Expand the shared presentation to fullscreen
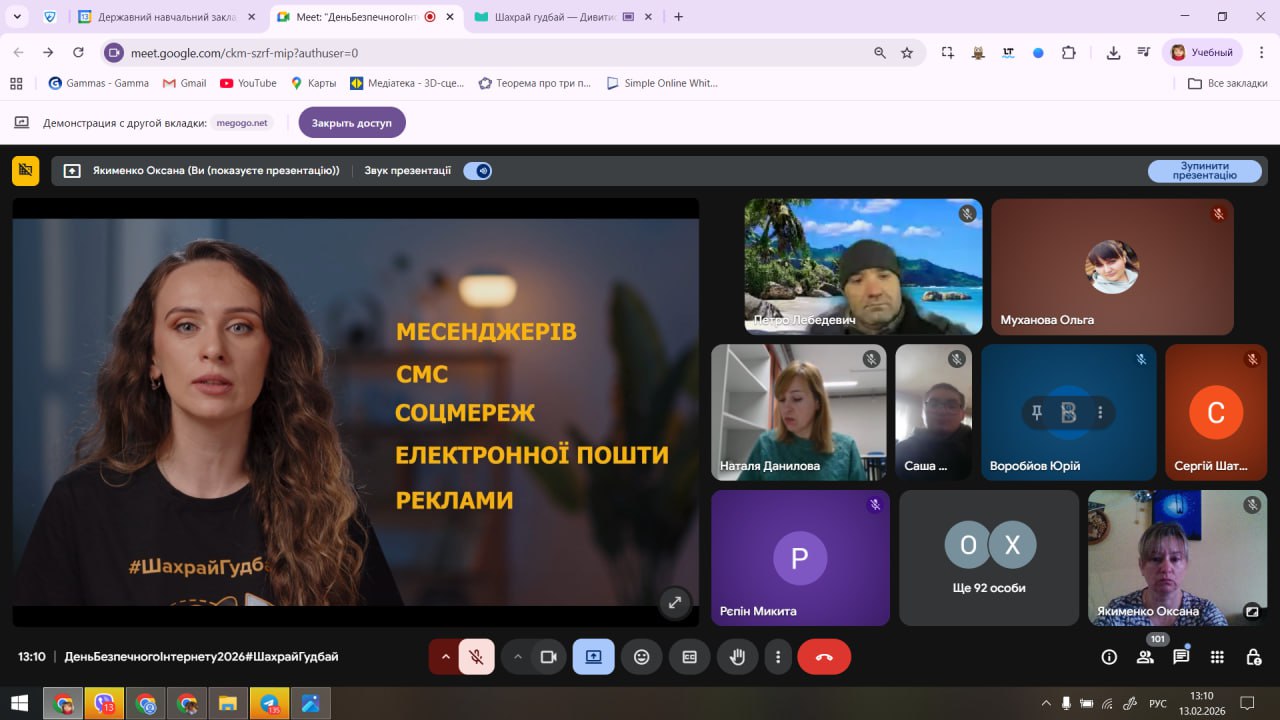Screen dimensions: 1280x720 (675, 602)
